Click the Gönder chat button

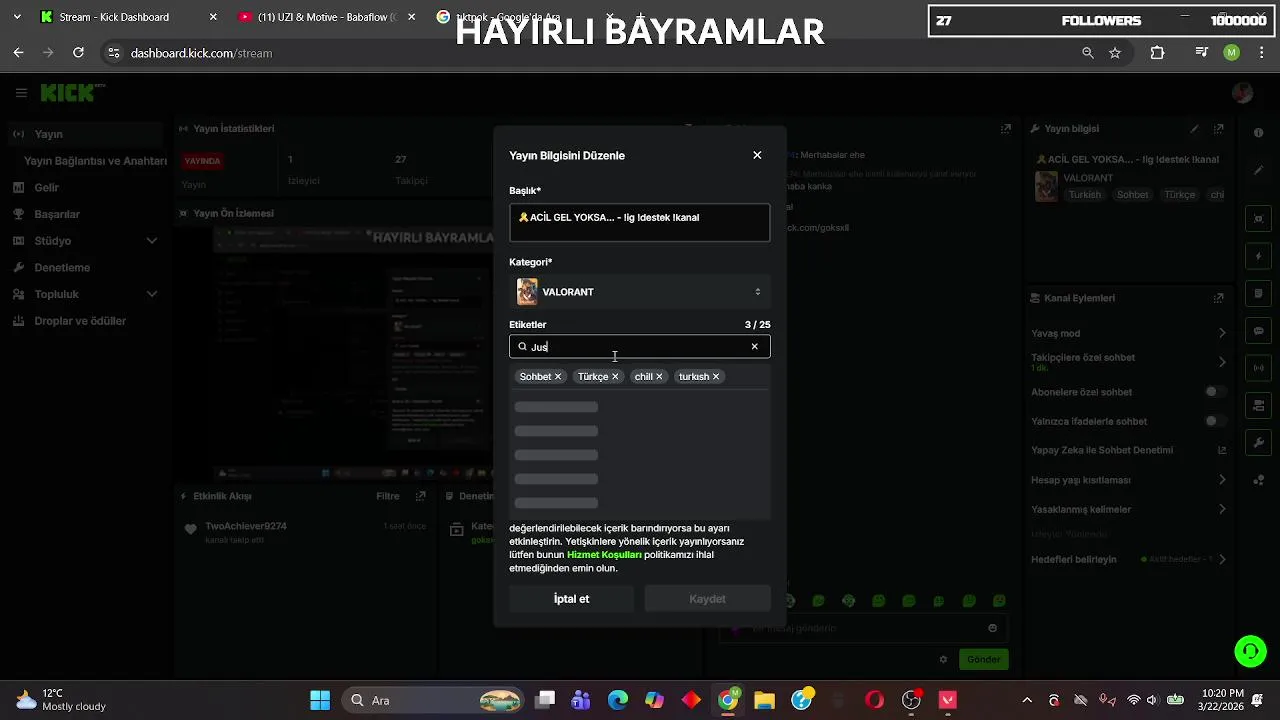983,659
